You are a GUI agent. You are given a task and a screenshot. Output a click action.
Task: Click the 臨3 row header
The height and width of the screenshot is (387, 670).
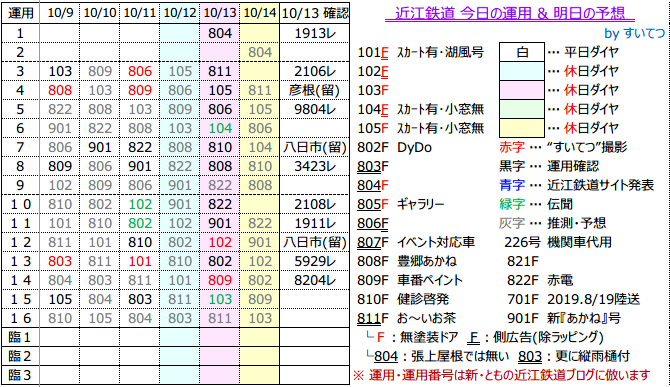pos(20,375)
